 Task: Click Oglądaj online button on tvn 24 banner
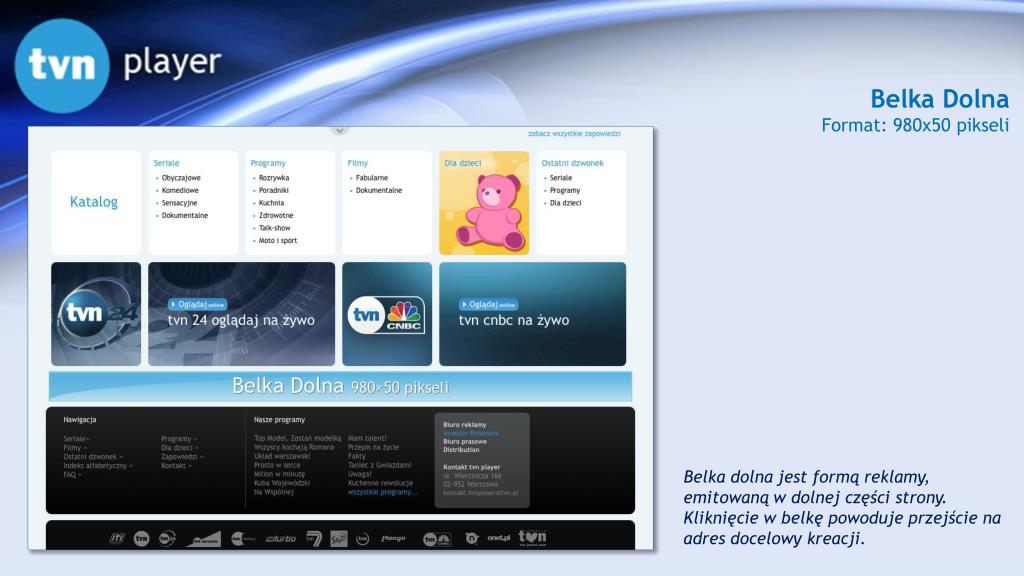click(x=197, y=304)
